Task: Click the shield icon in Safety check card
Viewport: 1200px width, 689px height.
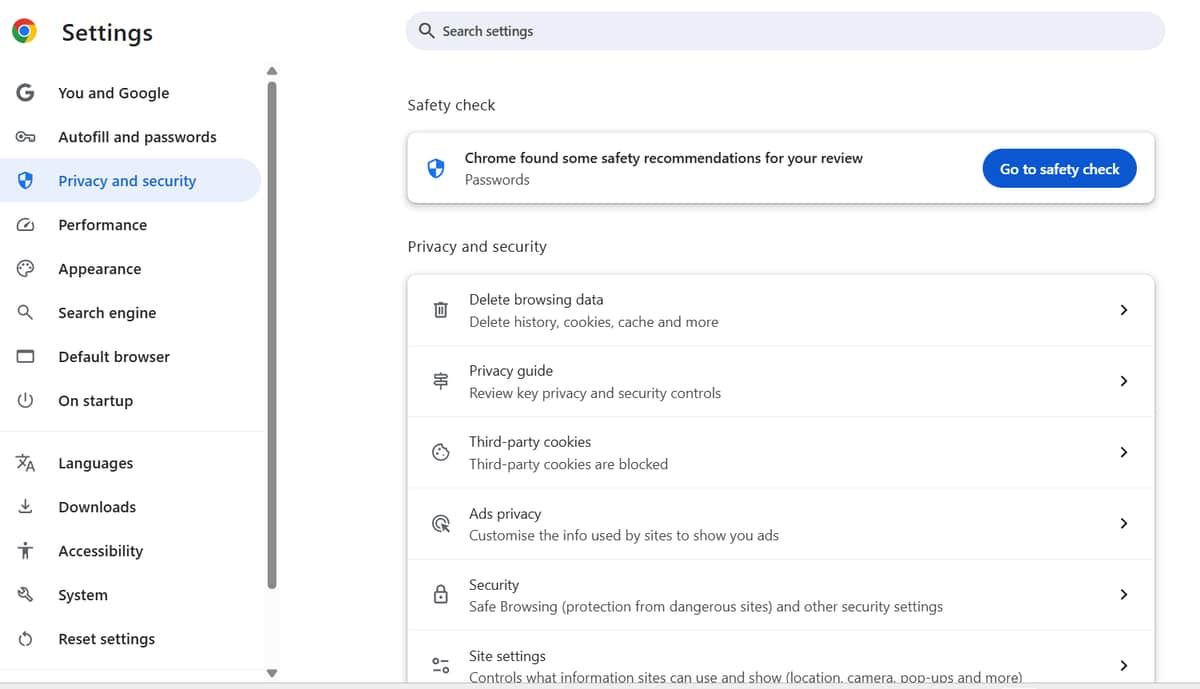Action: [436, 169]
